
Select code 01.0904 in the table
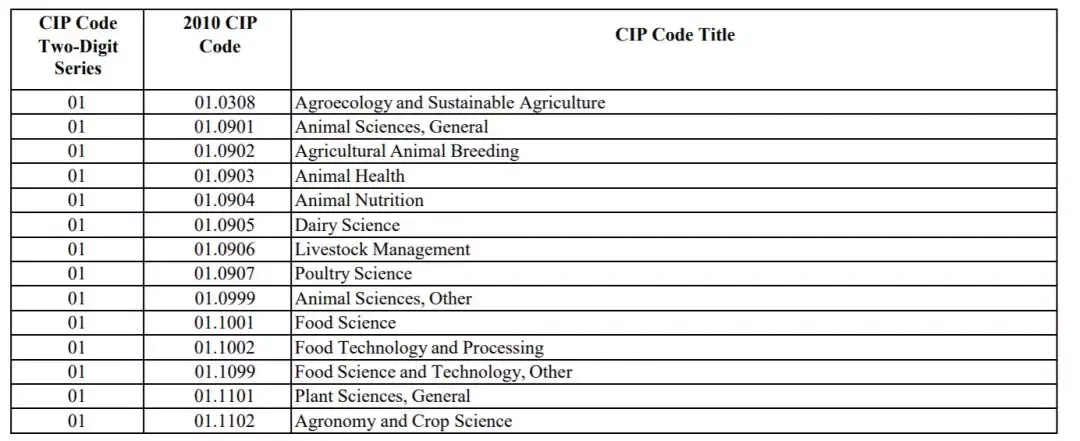(224, 200)
